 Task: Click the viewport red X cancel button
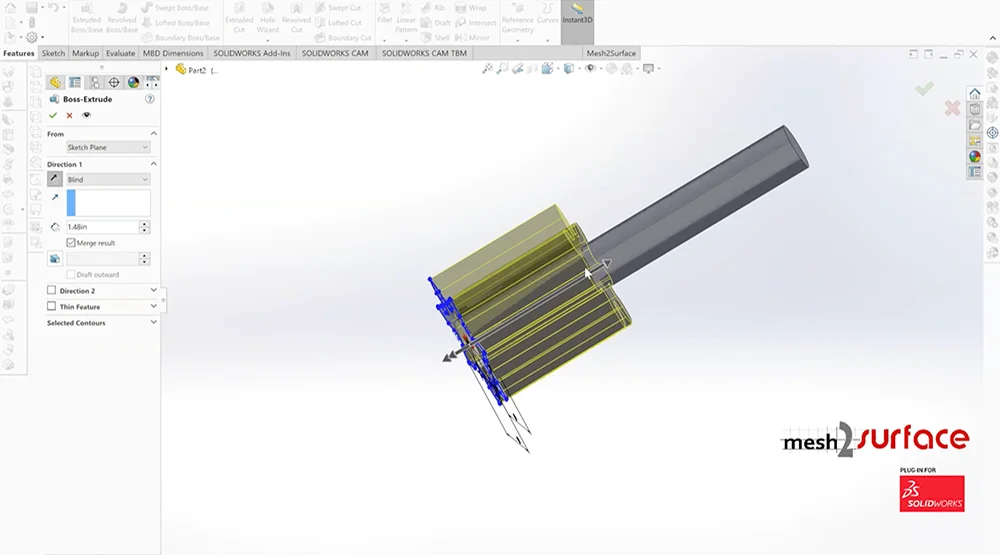point(952,108)
